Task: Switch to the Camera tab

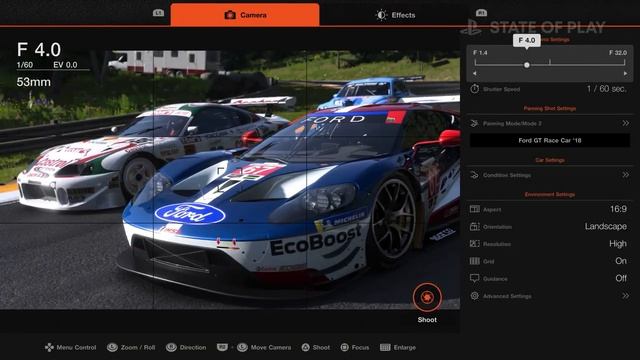Action: pyautogui.click(x=245, y=15)
